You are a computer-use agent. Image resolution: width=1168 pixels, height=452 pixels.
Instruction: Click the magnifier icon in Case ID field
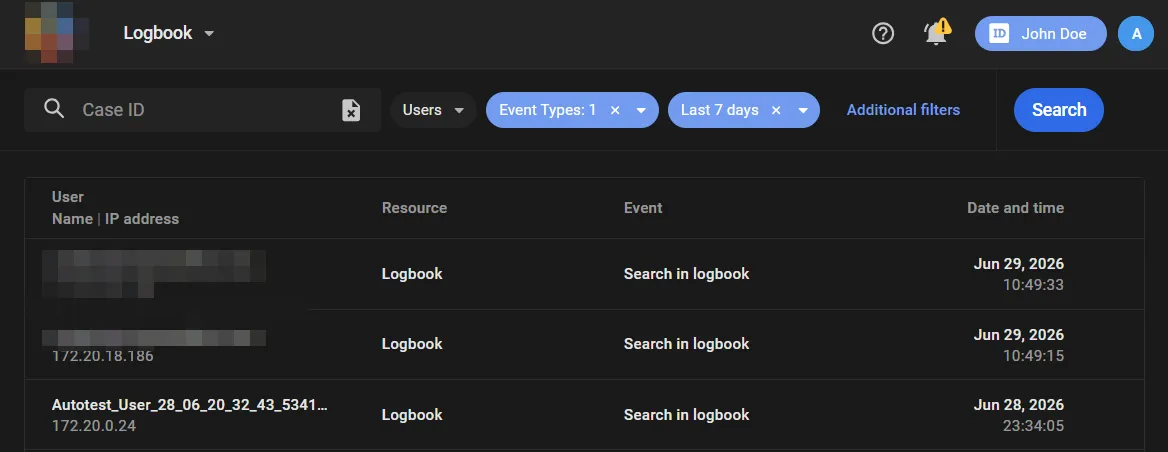pyautogui.click(x=54, y=109)
